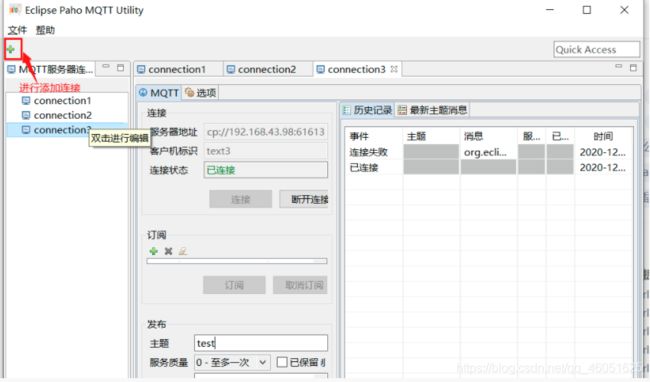Image resolution: width=650 pixels, height=382 pixels.
Task: Select the 连接失败 history row
Action: 489,152
